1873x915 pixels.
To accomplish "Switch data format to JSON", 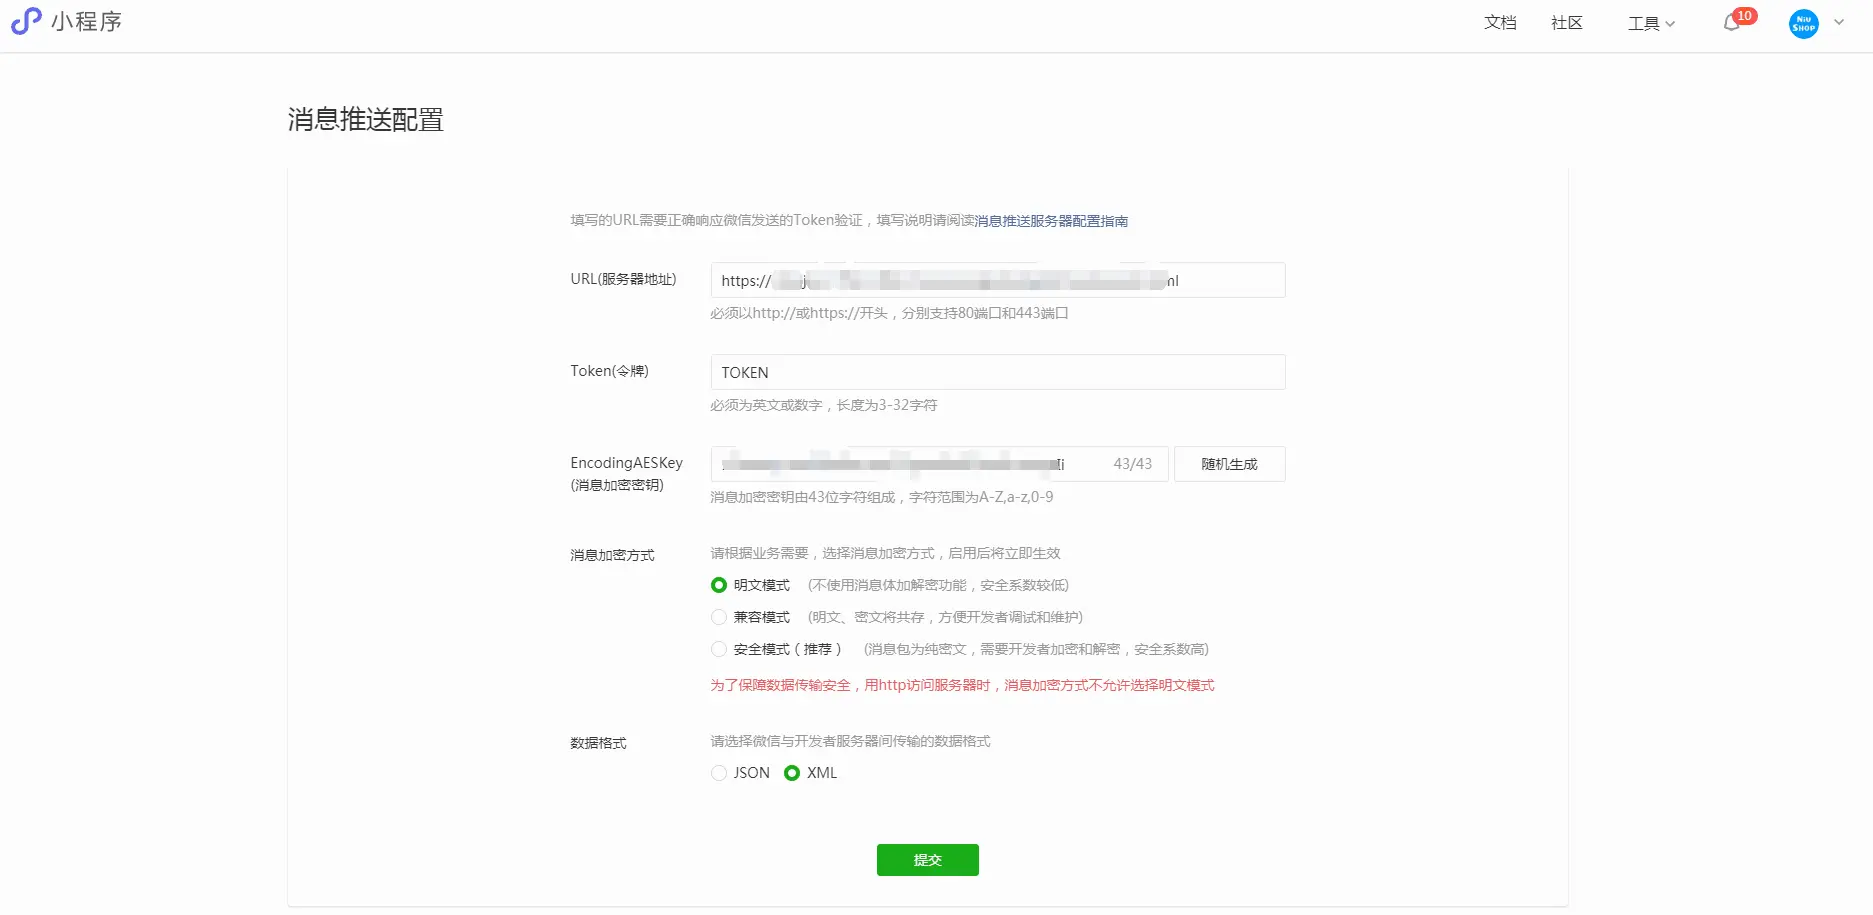I will click(719, 773).
